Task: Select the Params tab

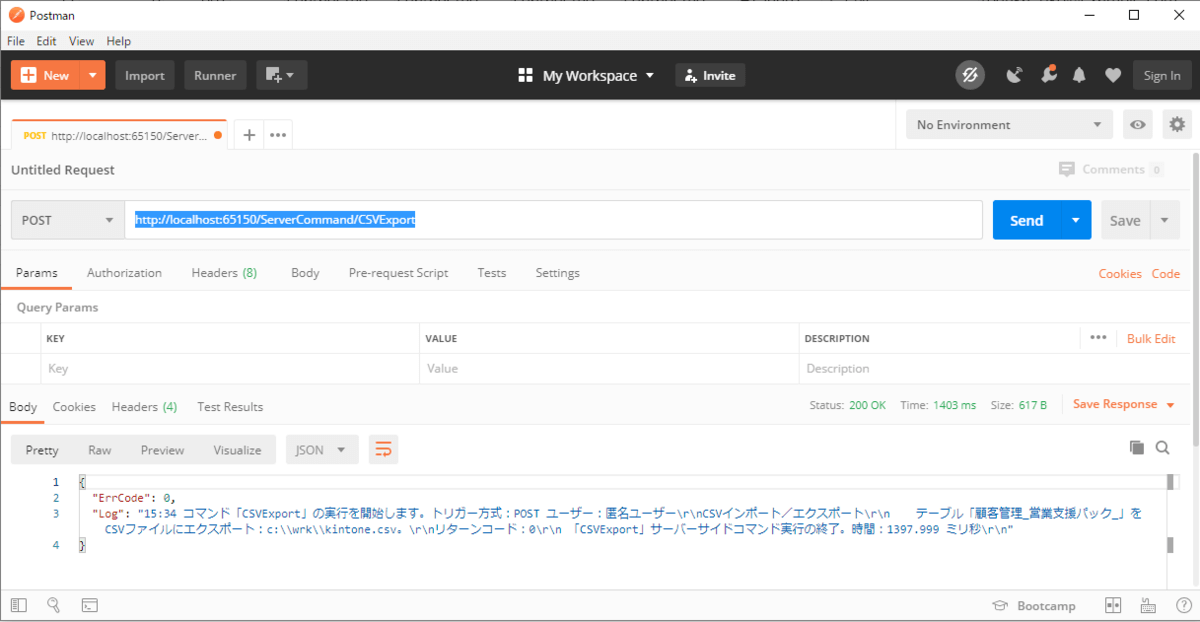Action: [37, 273]
